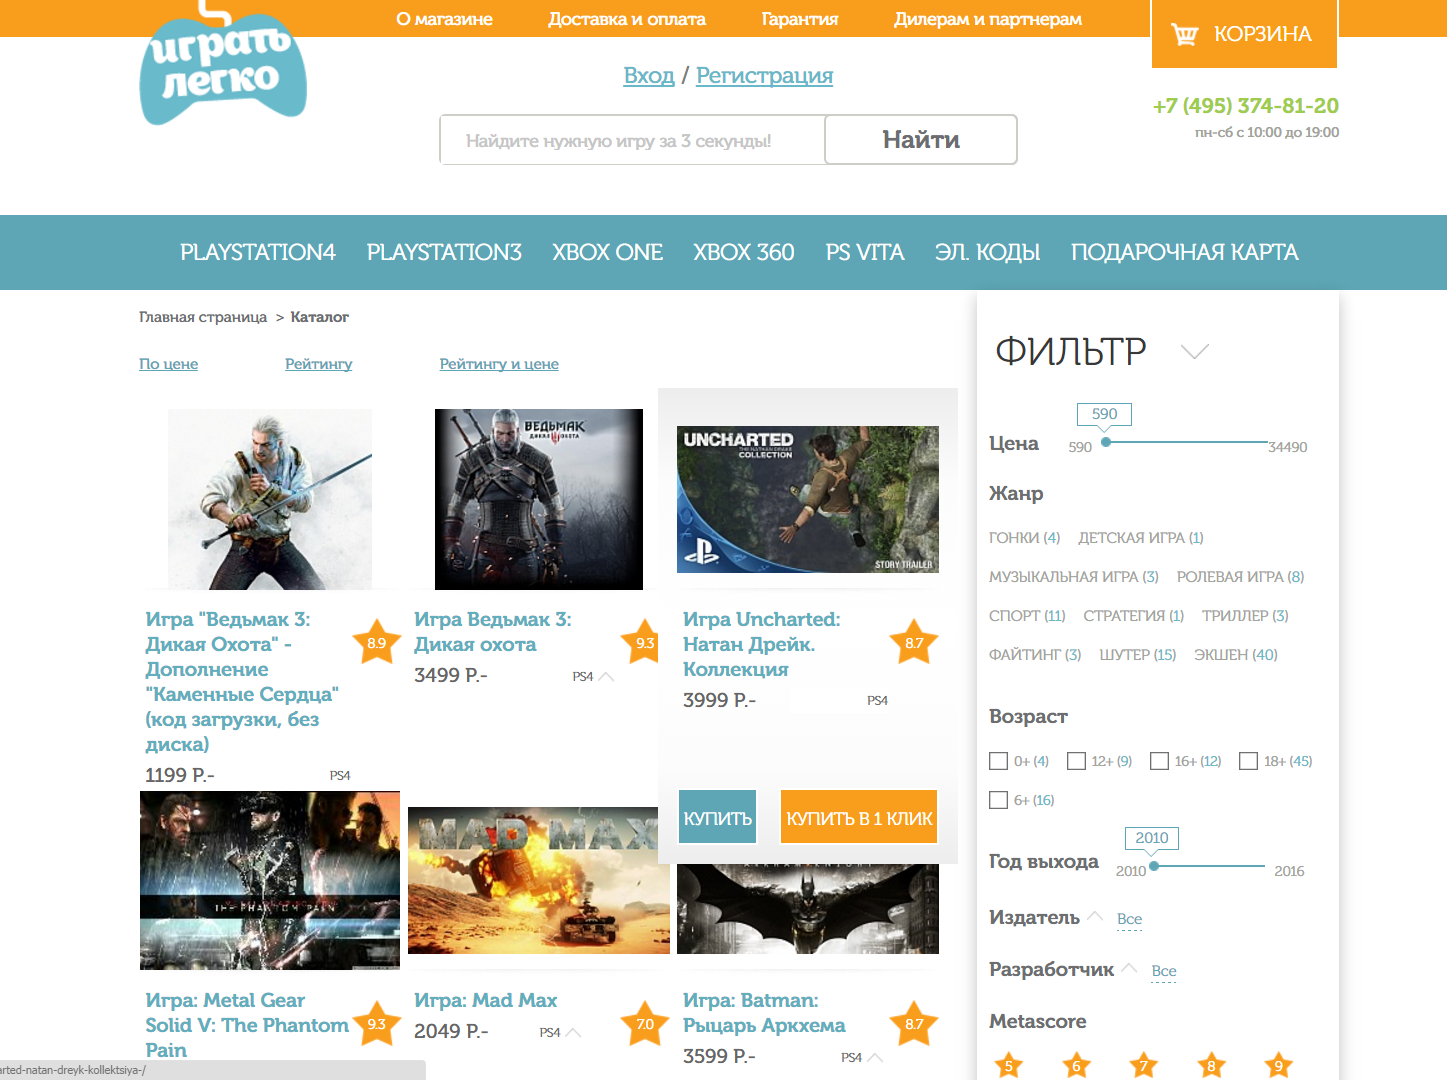This screenshot has width=1447, height=1080.
Task: Select Metascore star 7 filter
Action: point(1143,1066)
